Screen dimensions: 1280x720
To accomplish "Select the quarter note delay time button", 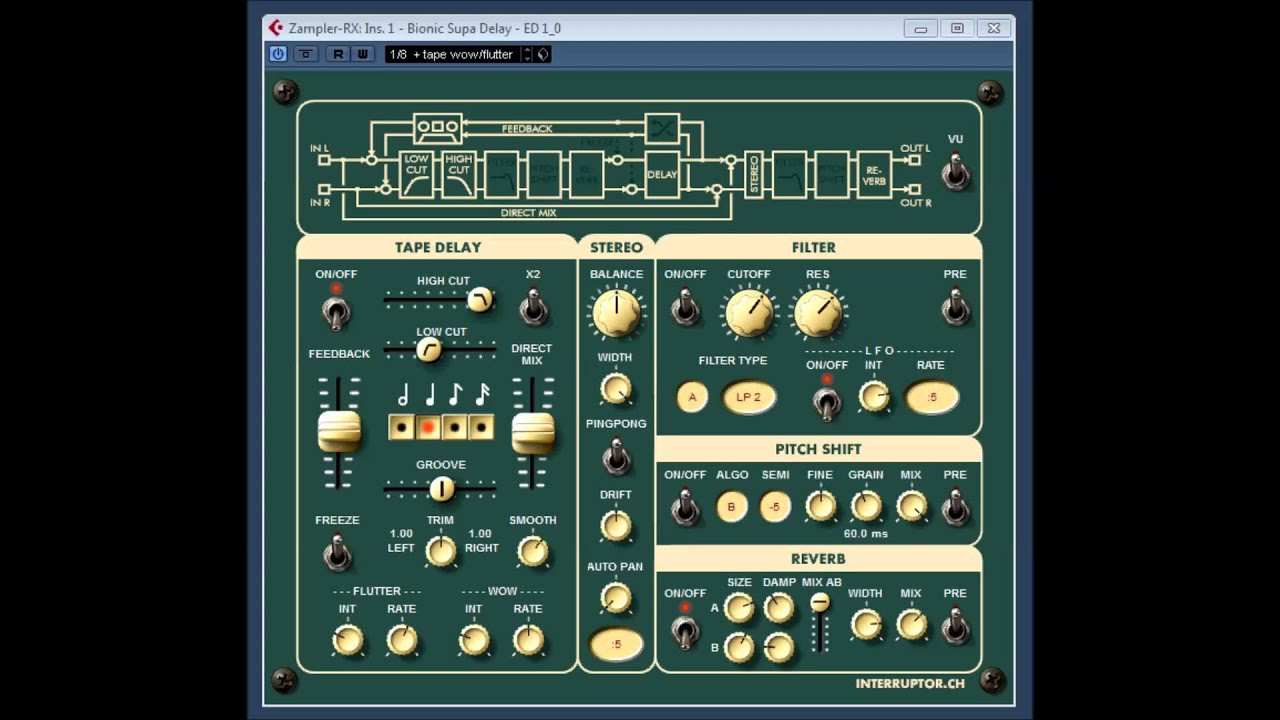I will [x=428, y=427].
